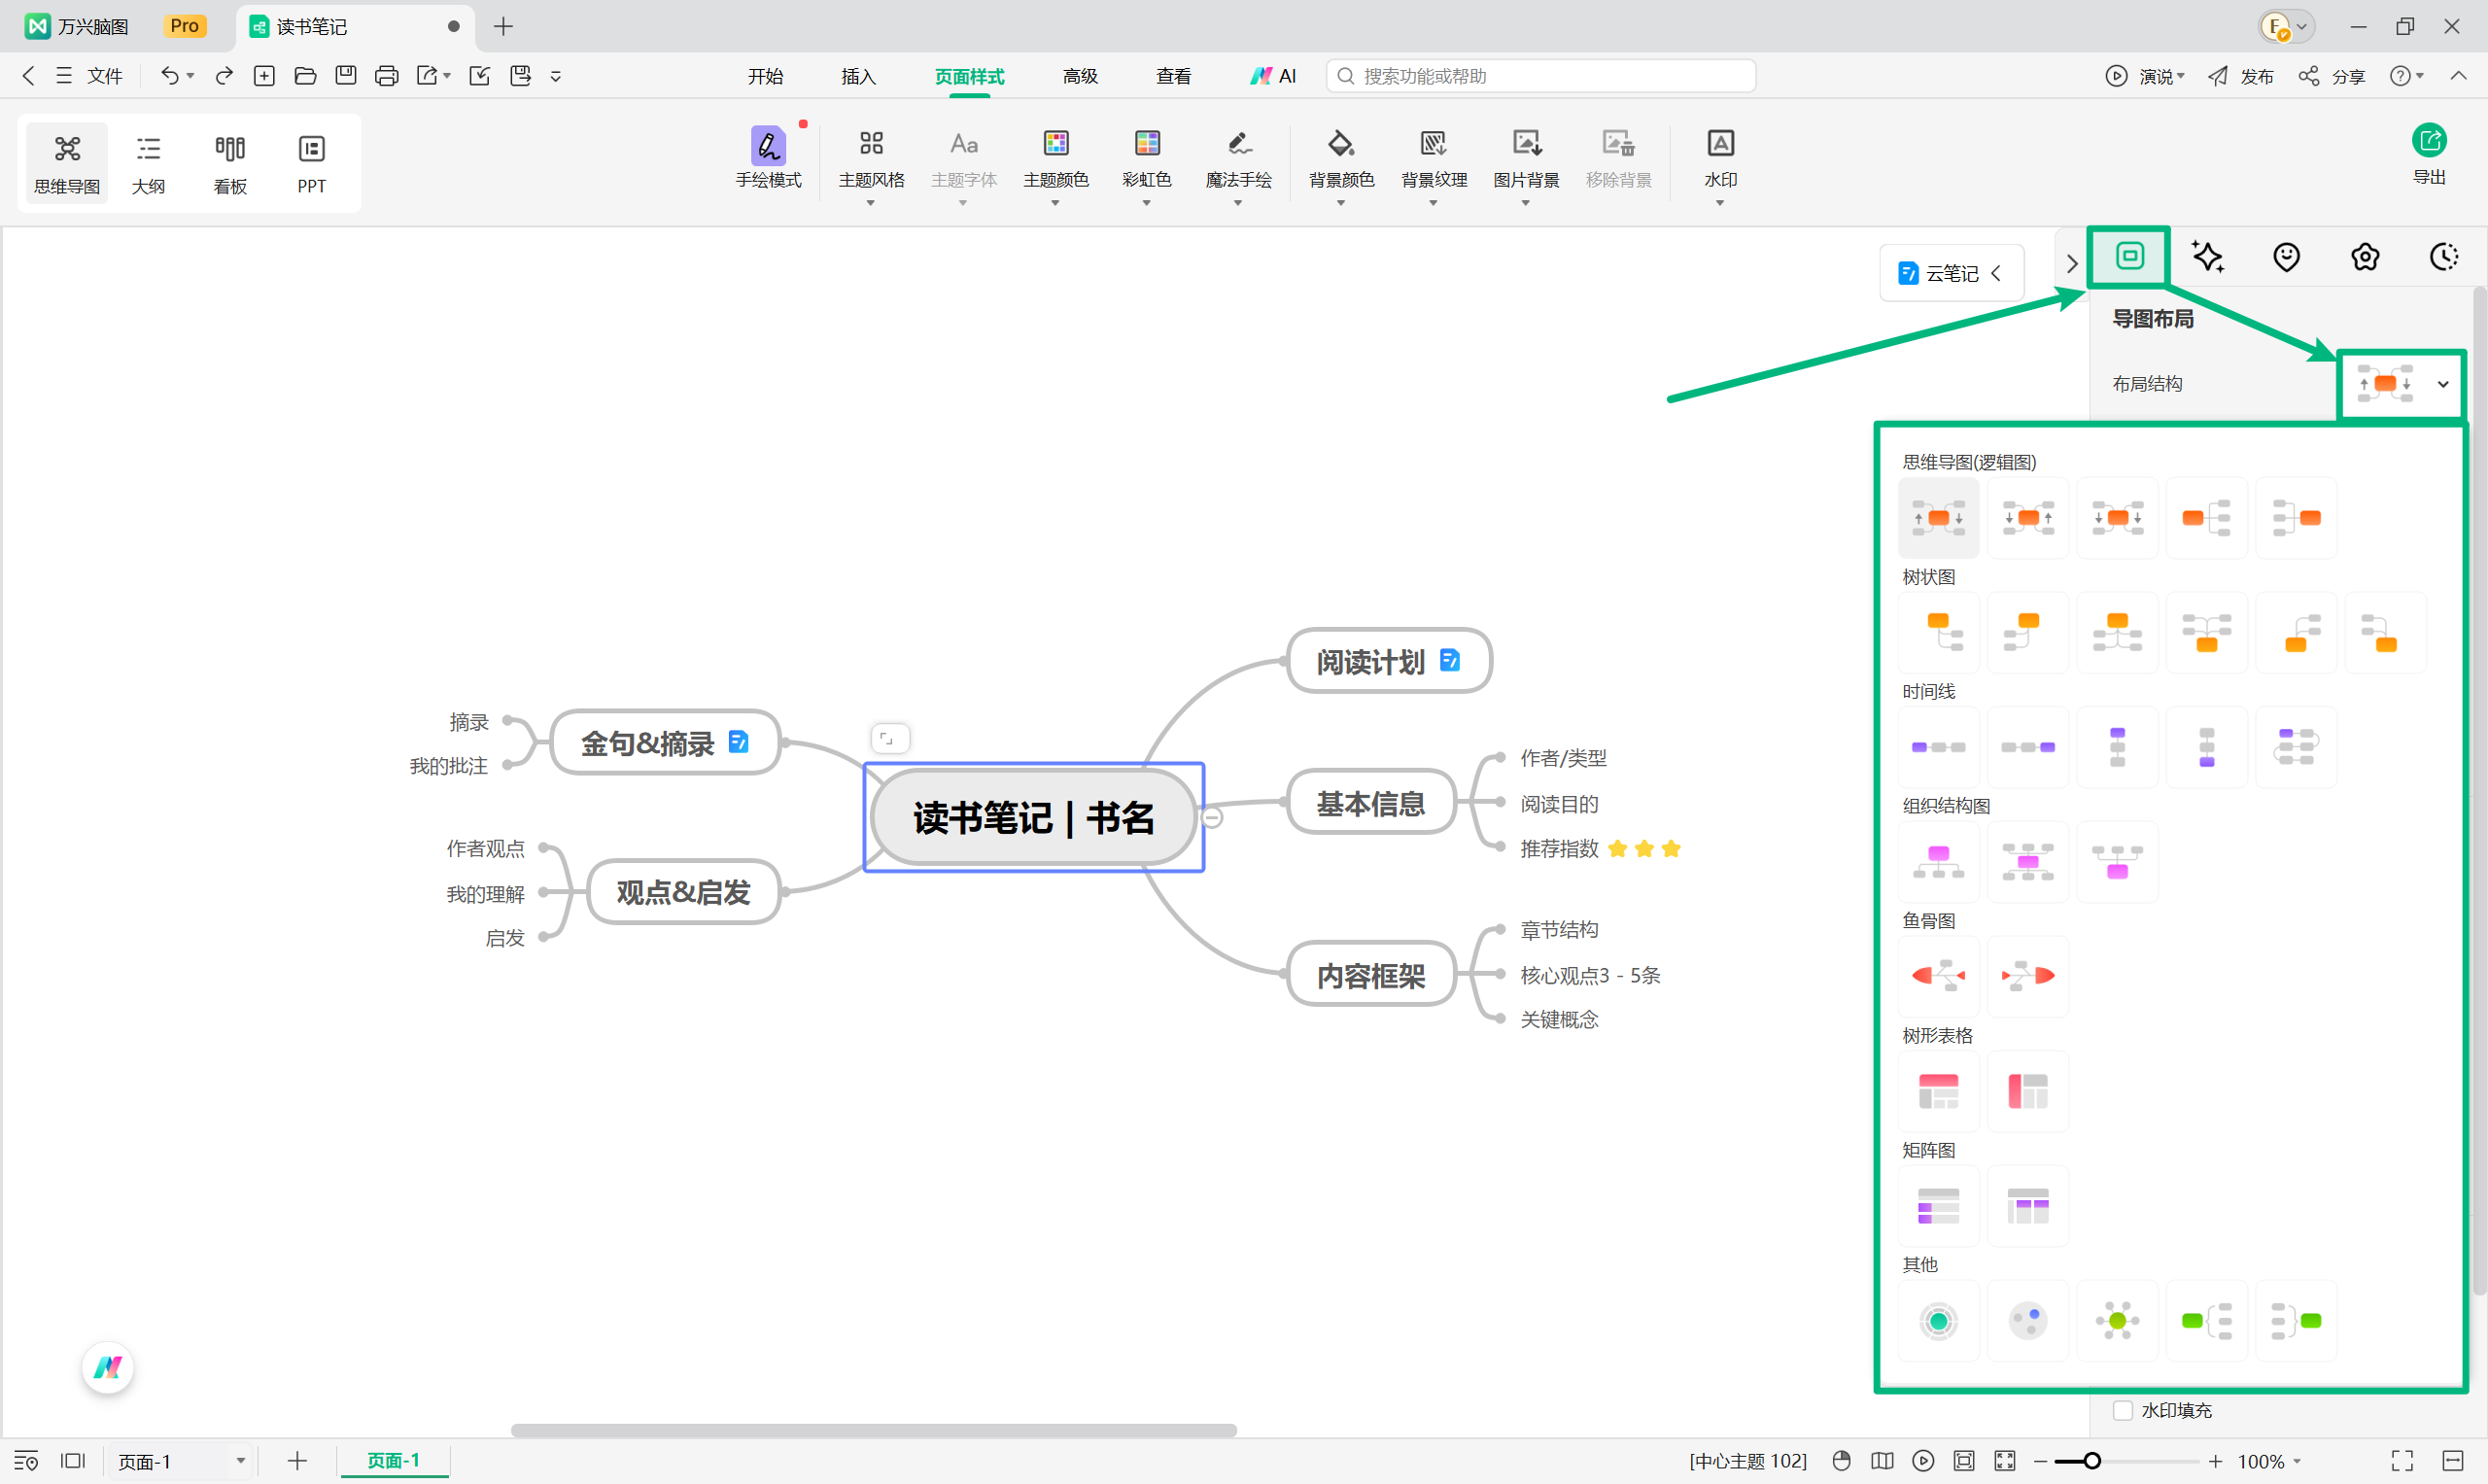Create a new document icon

tap(264, 76)
